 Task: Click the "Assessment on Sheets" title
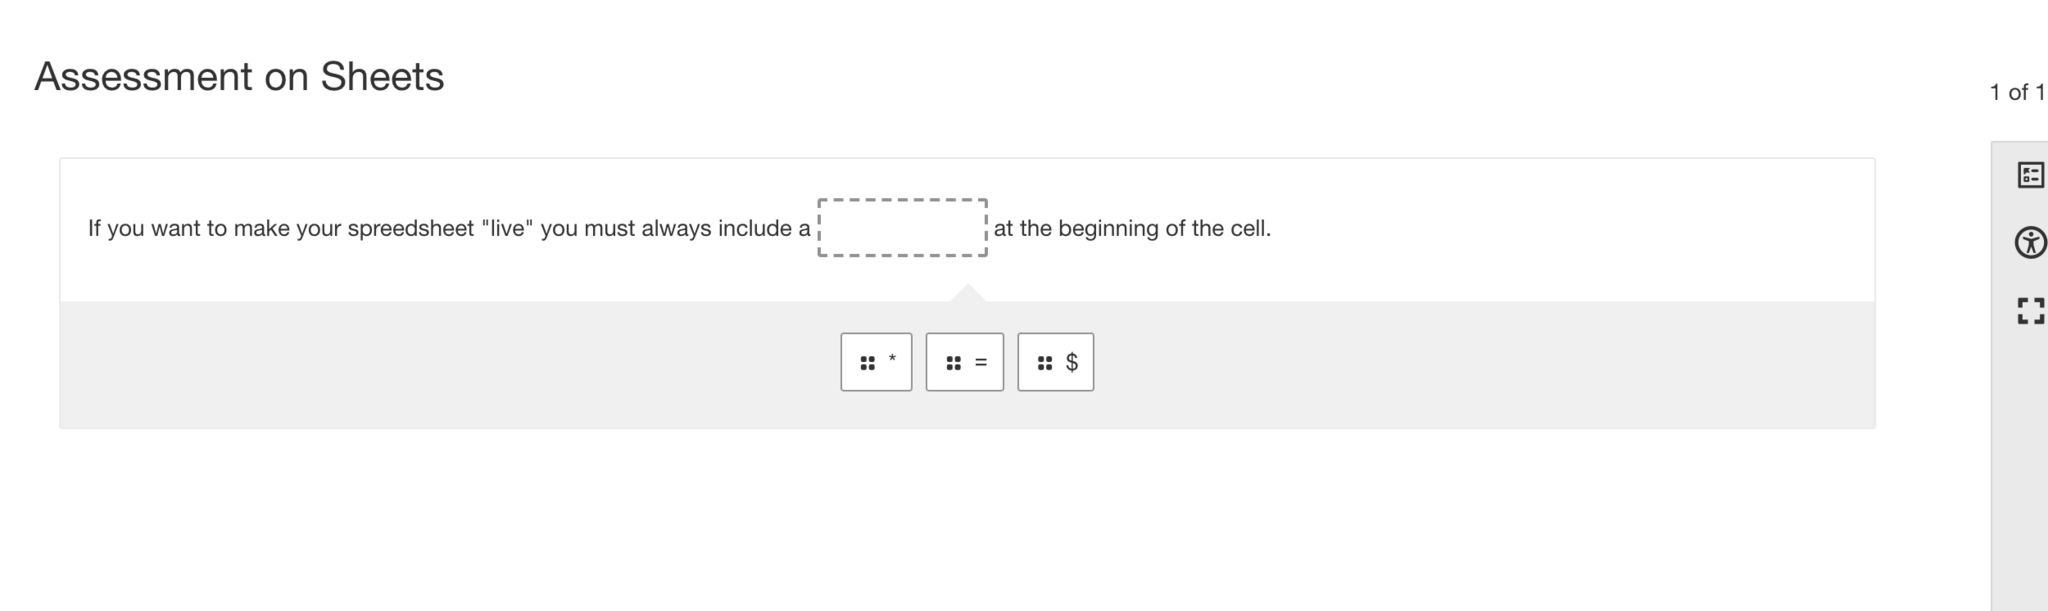239,77
